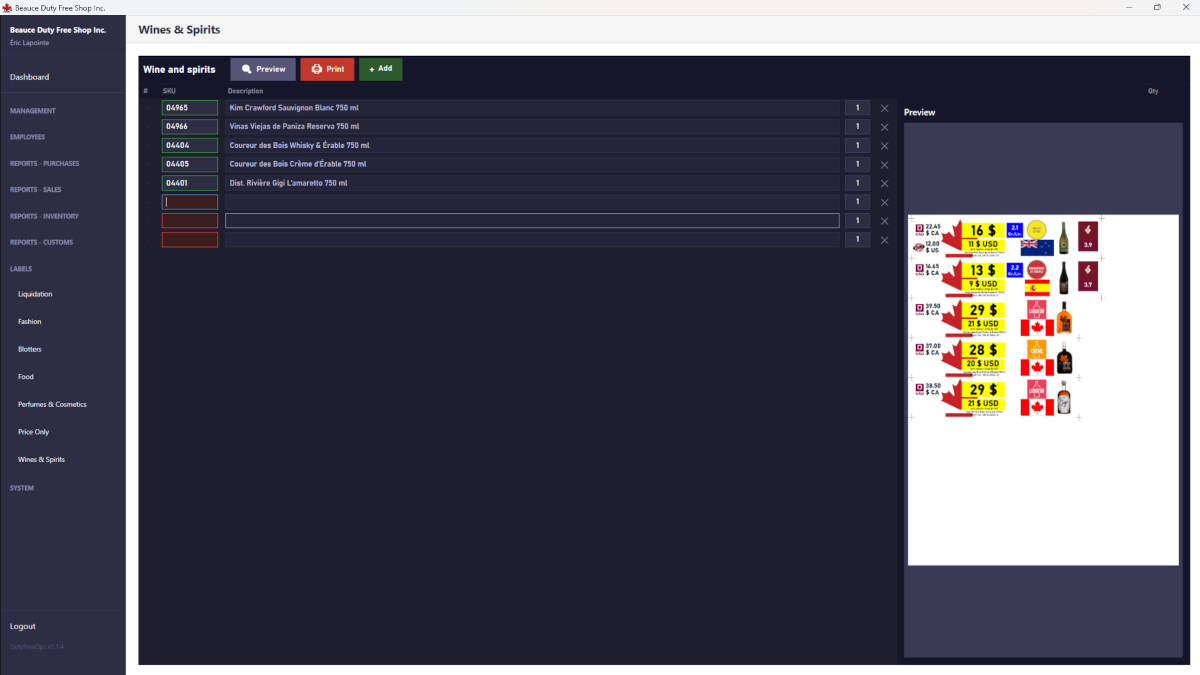Change quantity for Coureur des Bois Crème d'Érable
The height and width of the screenshot is (675, 1200).
click(x=857, y=164)
